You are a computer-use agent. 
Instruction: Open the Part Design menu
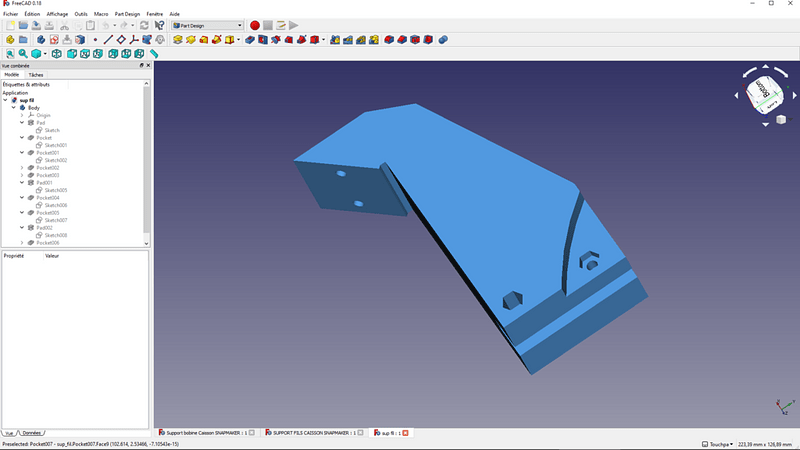[127, 14]
